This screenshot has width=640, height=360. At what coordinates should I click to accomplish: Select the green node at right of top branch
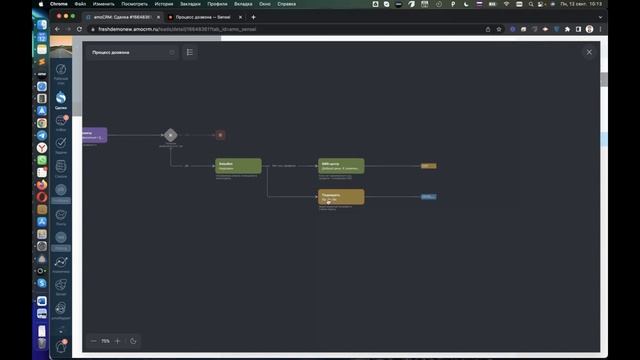341,166
